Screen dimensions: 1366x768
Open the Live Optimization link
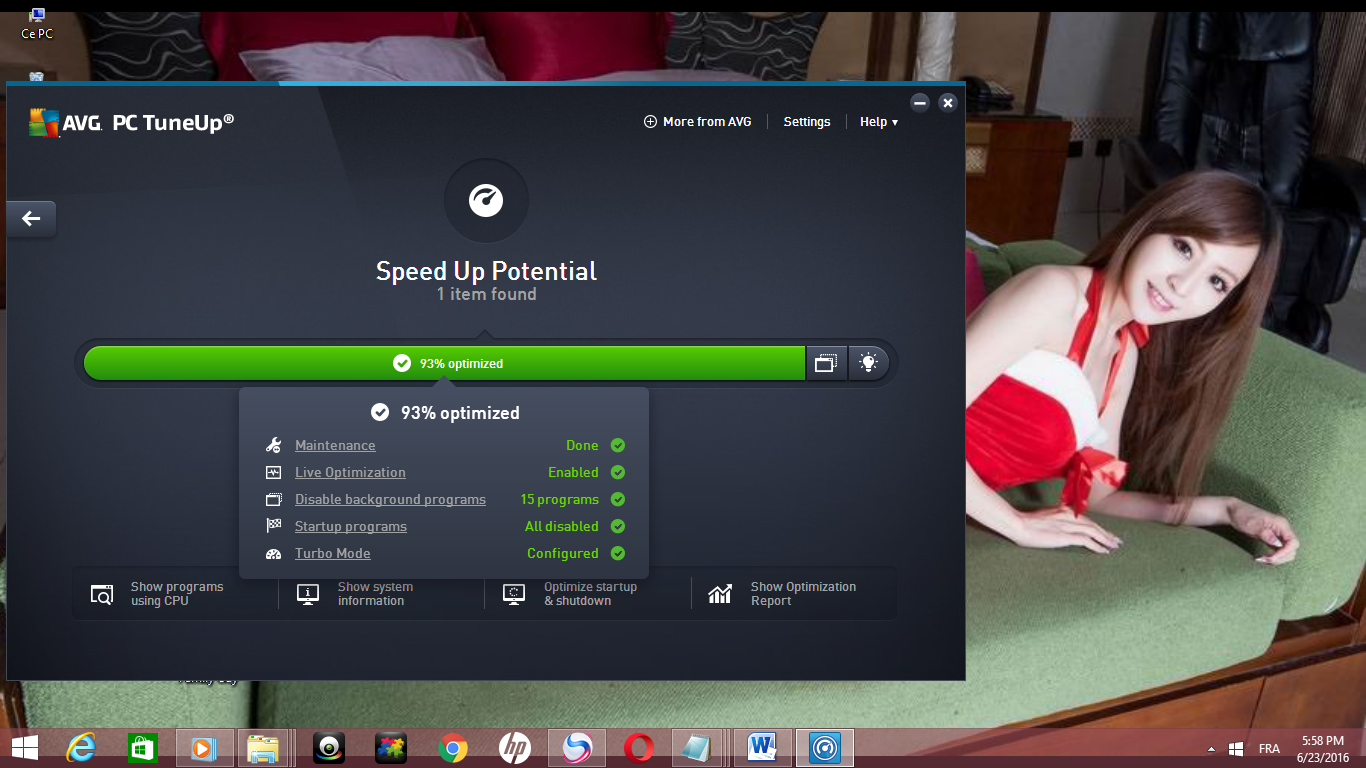point(350,473)
